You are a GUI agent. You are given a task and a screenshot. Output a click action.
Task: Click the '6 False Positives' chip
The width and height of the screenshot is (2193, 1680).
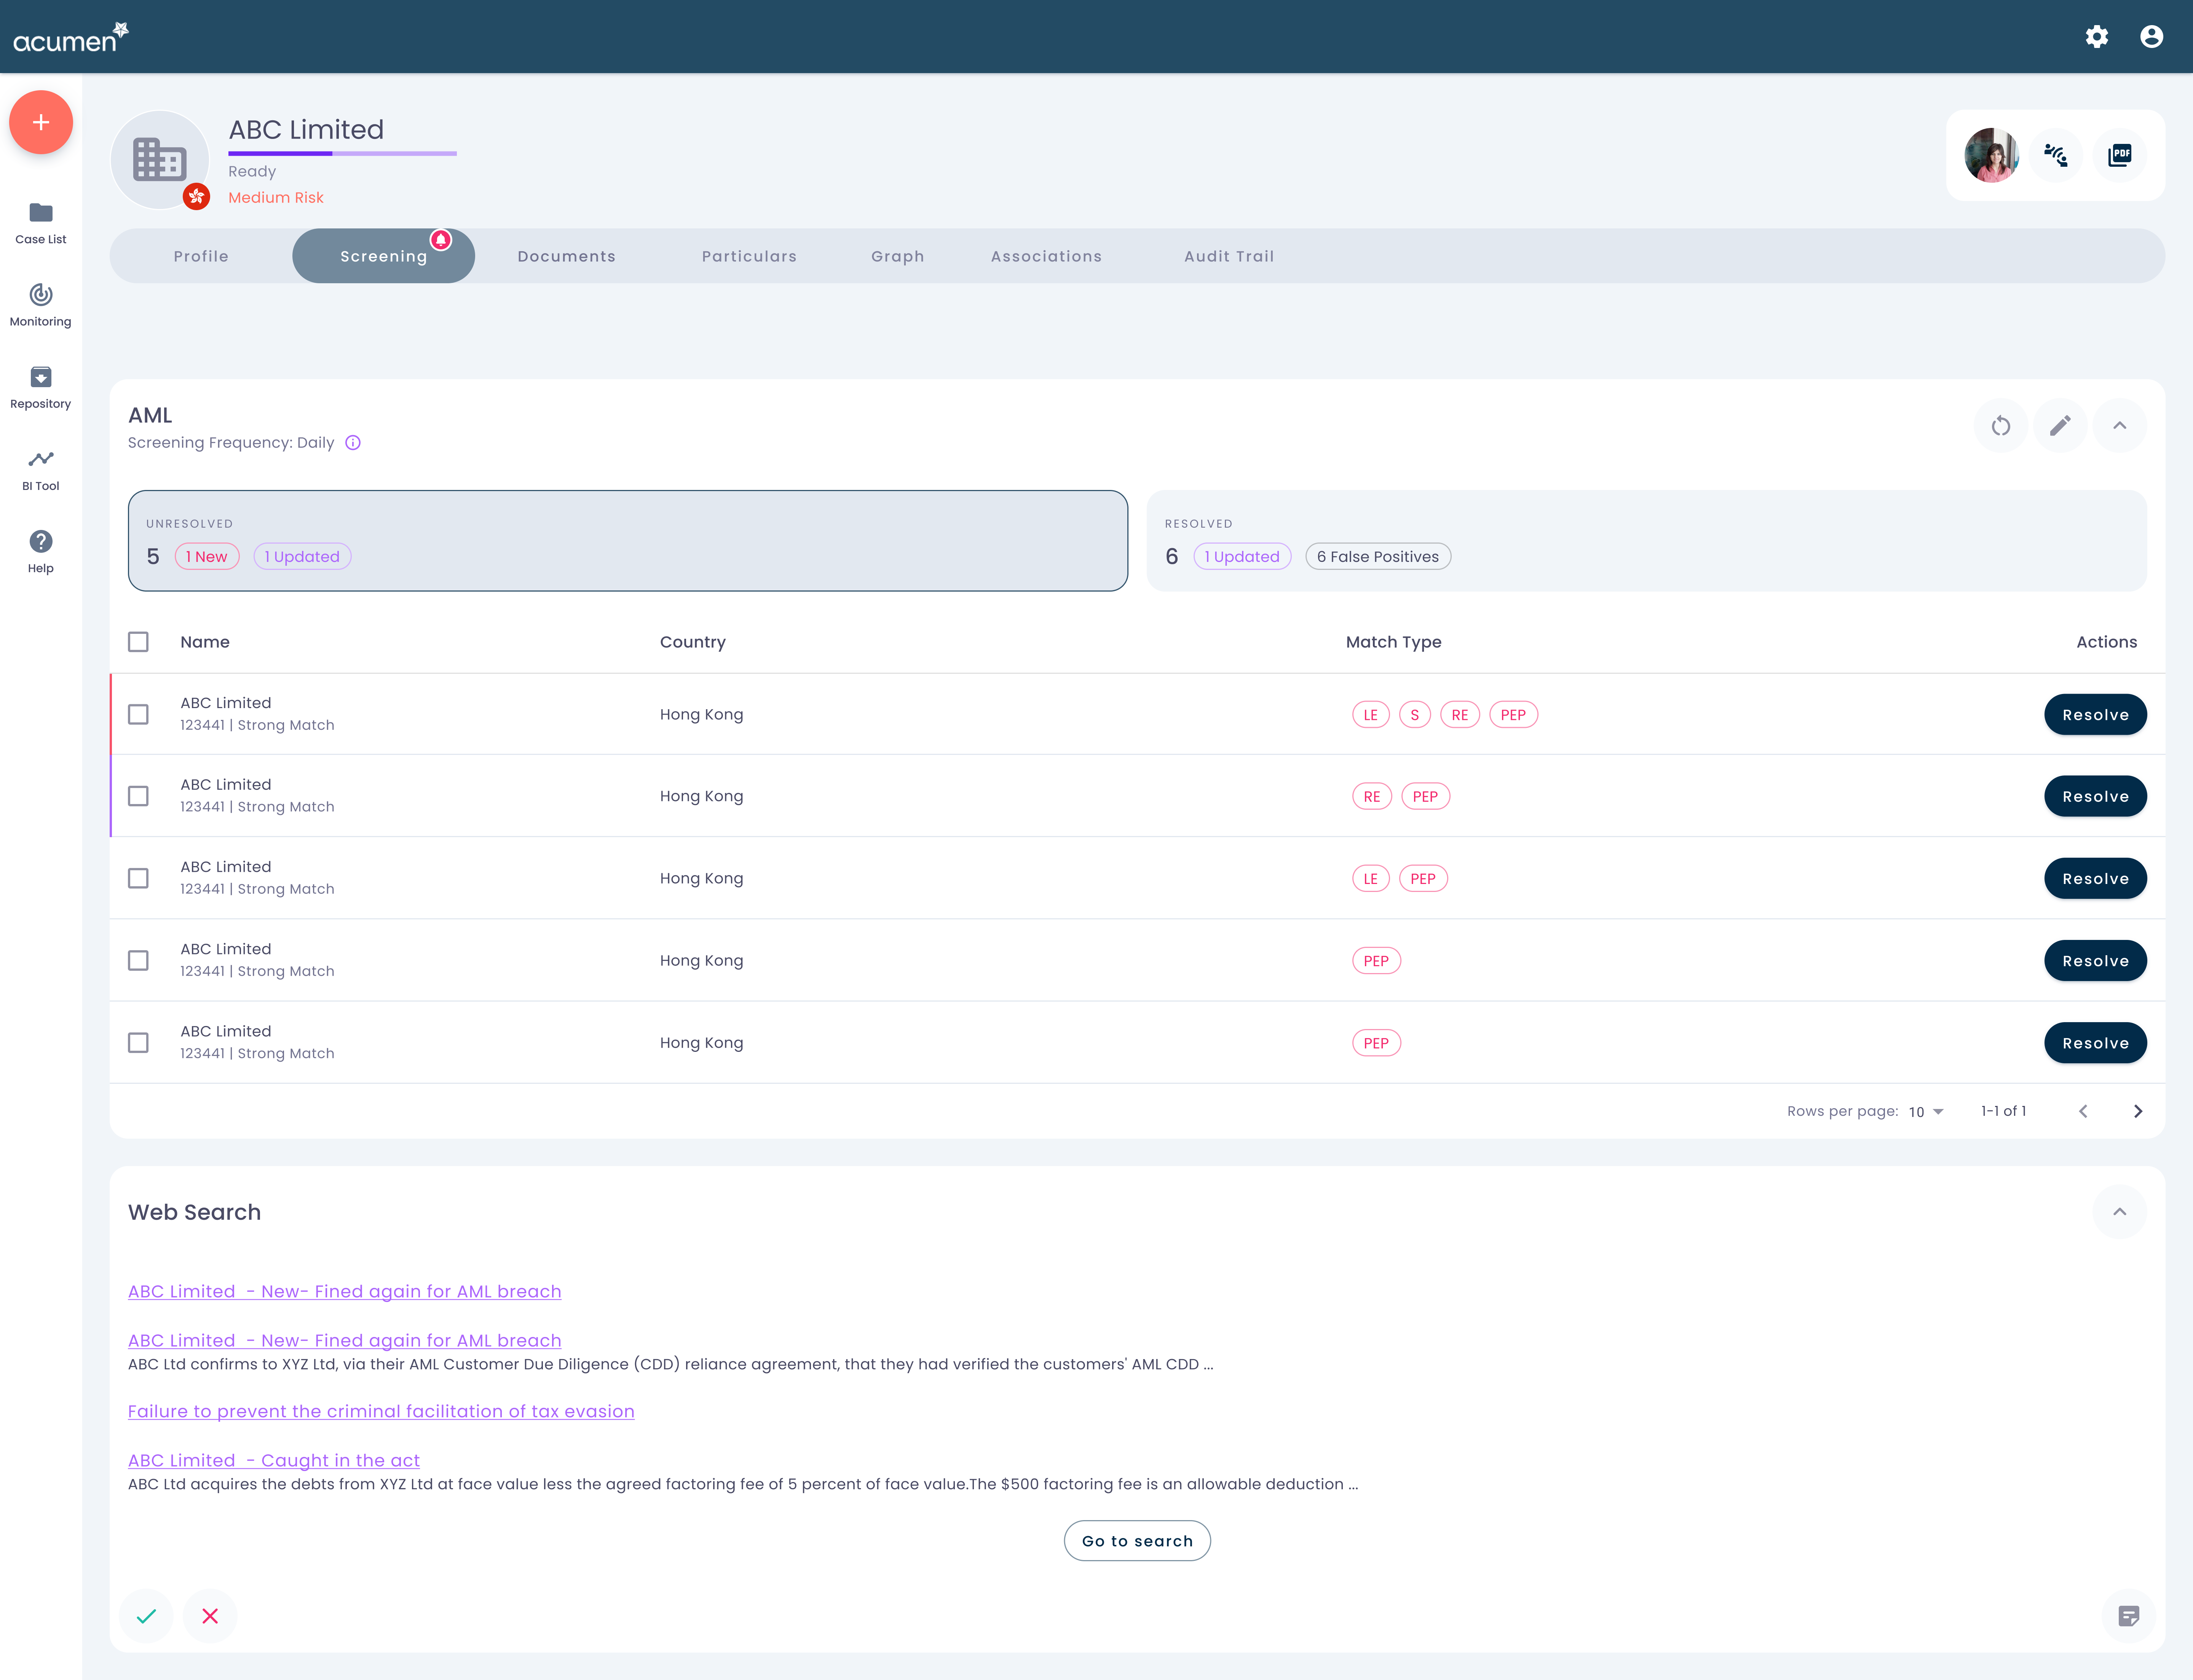1378,557
